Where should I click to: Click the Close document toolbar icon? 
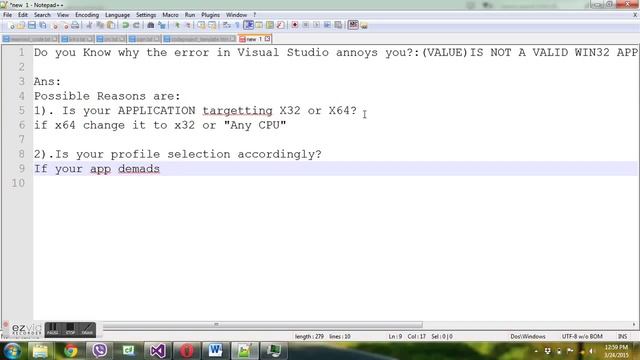(x=54, y=25)
